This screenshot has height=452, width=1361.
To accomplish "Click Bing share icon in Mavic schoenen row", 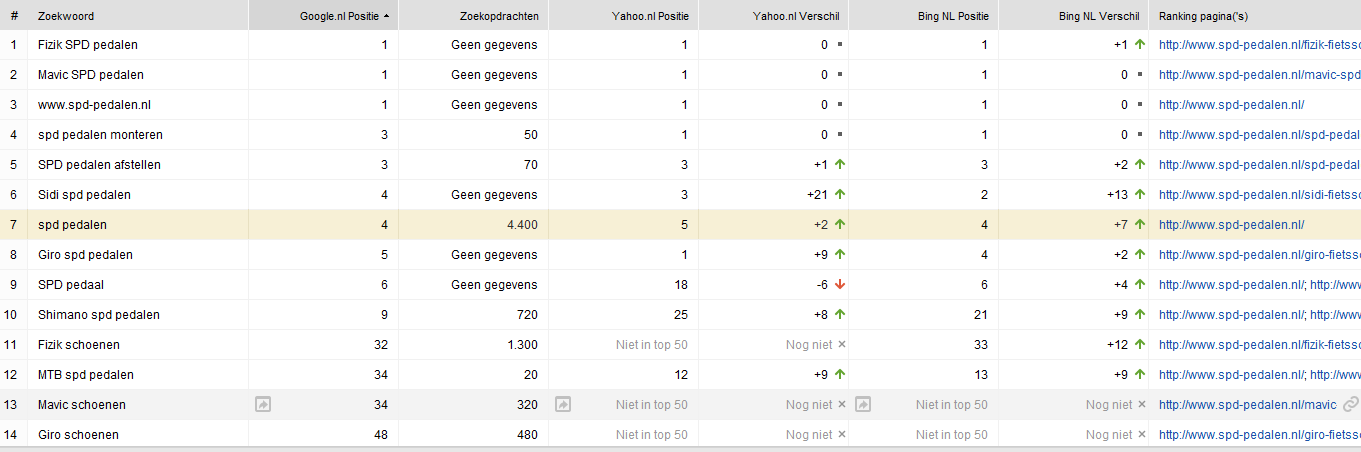I will coord(863,405).
